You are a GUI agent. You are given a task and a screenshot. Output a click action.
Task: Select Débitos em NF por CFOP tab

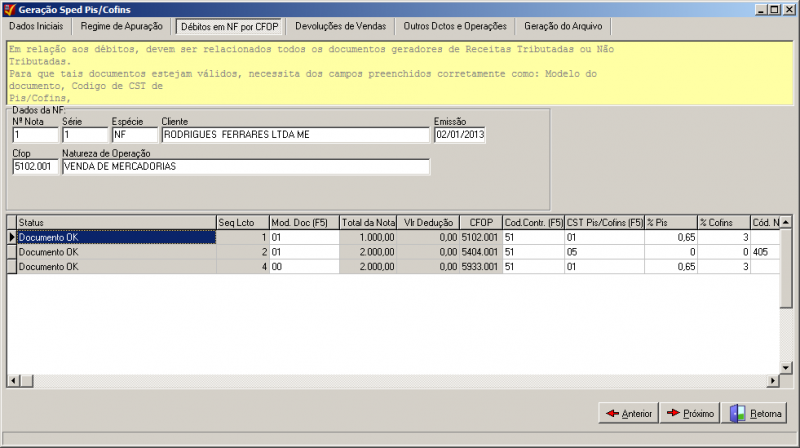tap(230, 27)
